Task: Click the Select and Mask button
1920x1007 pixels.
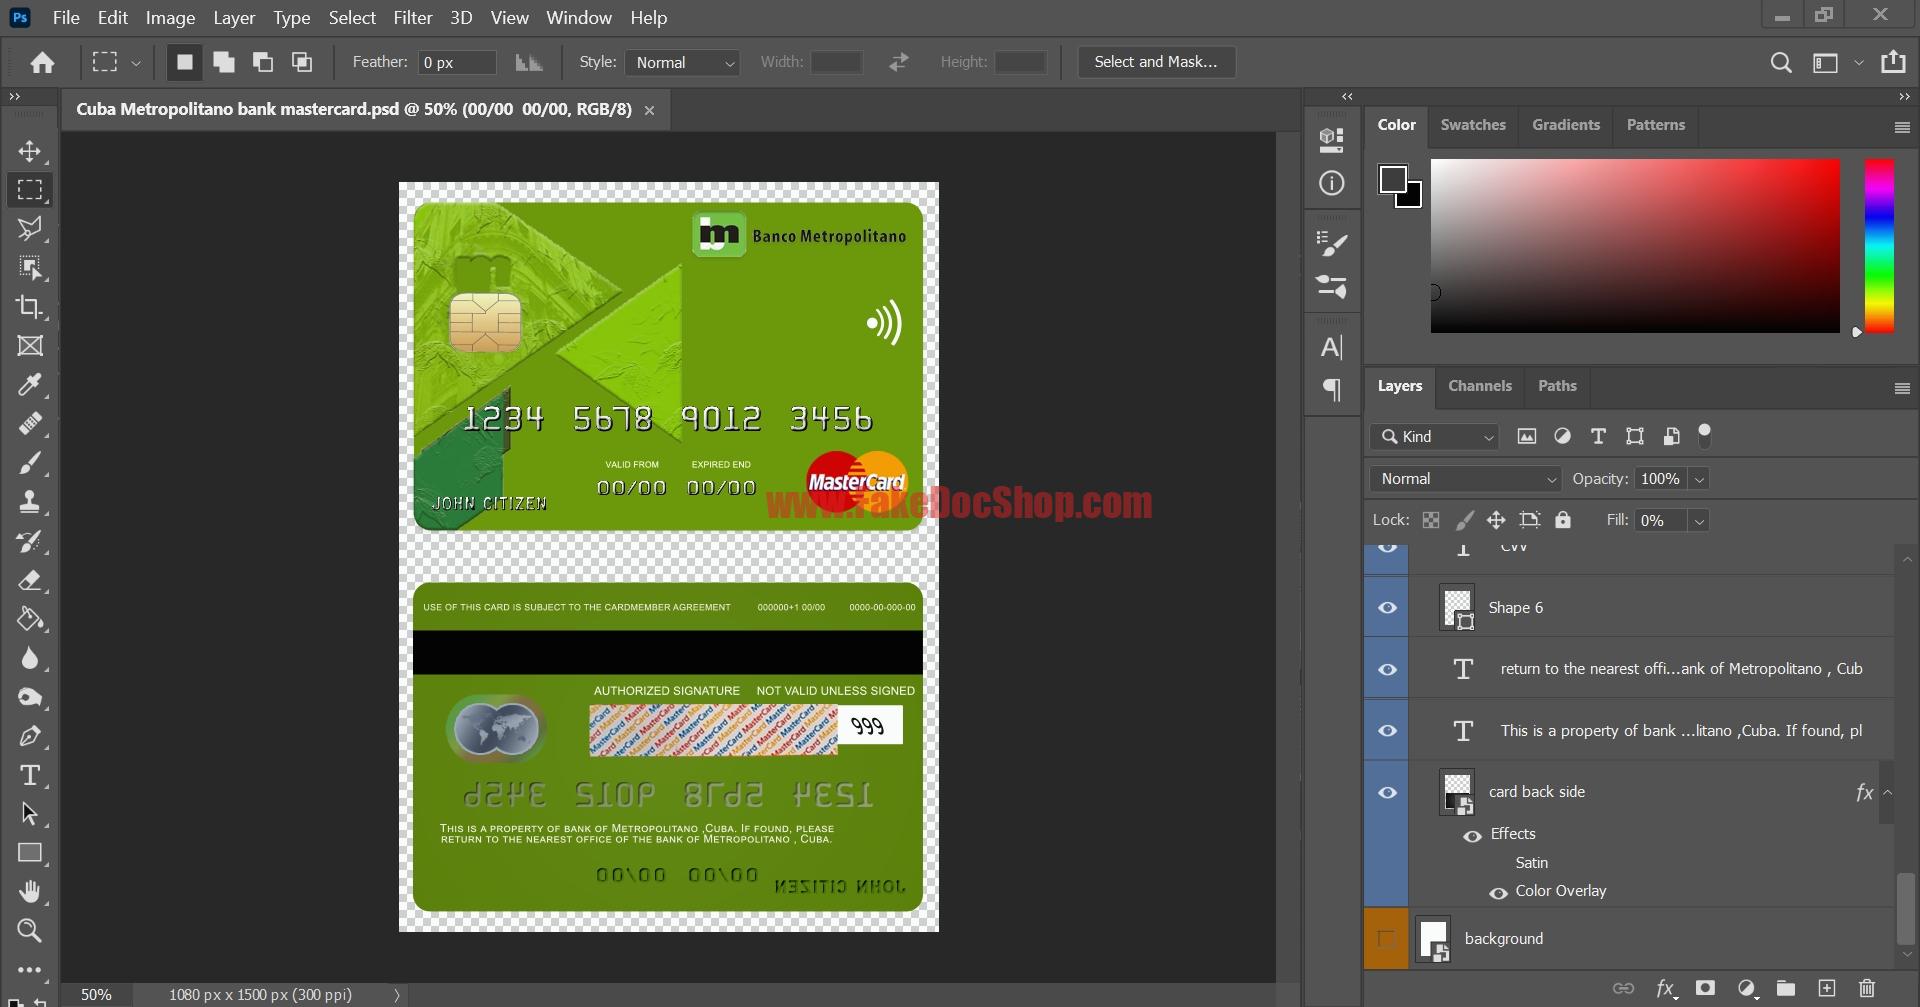Action: pyautogui.click(x=1155, y=61)
